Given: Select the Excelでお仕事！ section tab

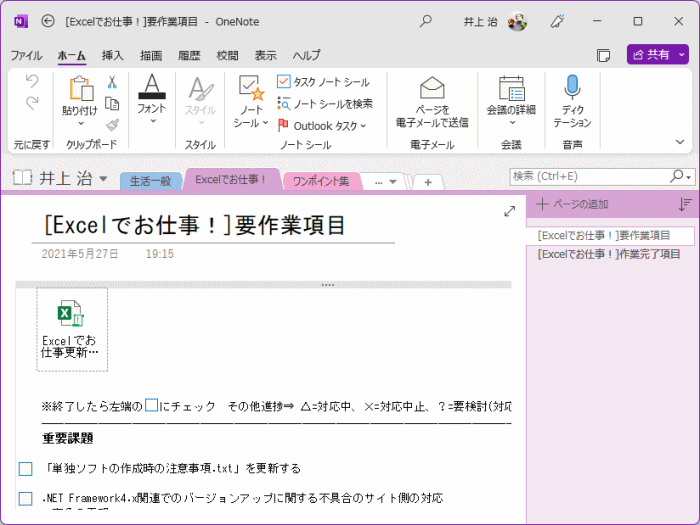Looking at the screenshot, I should 231,179.
